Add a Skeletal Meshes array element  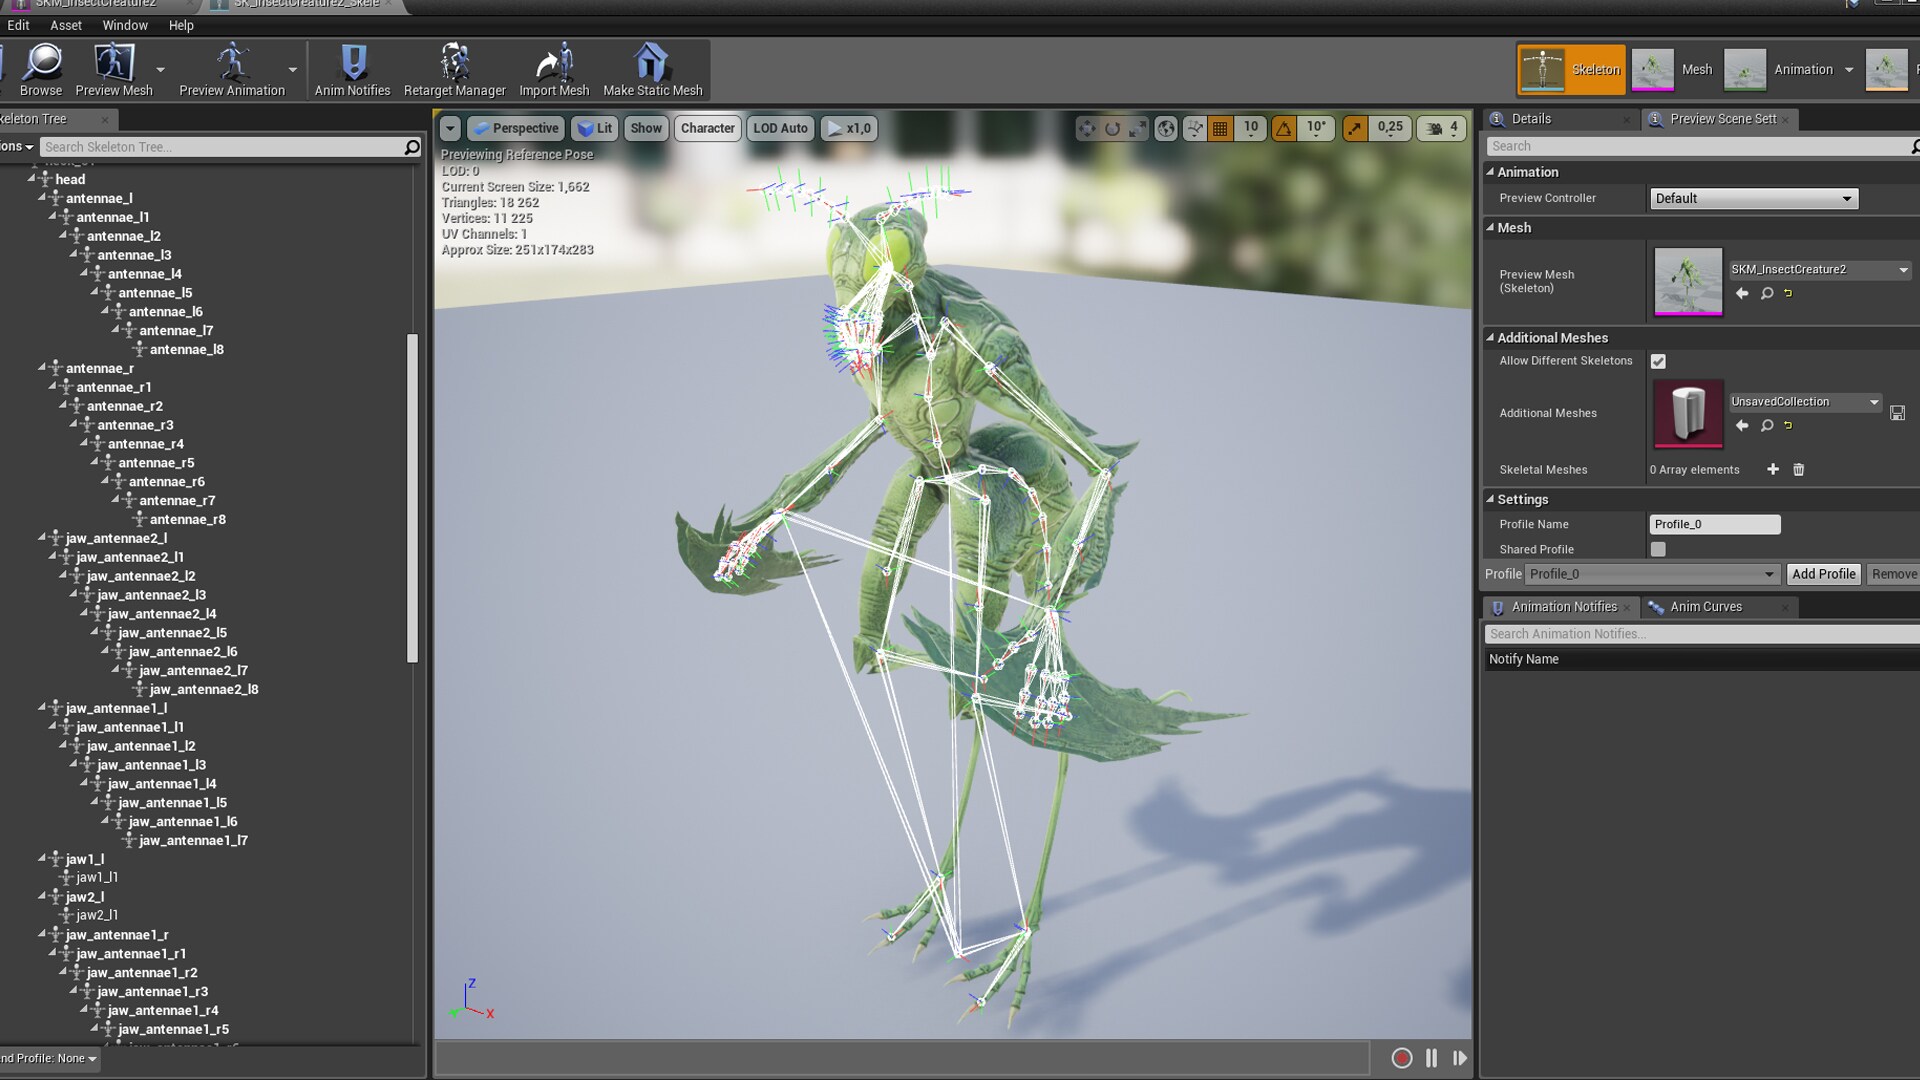tap(1773, 470)
